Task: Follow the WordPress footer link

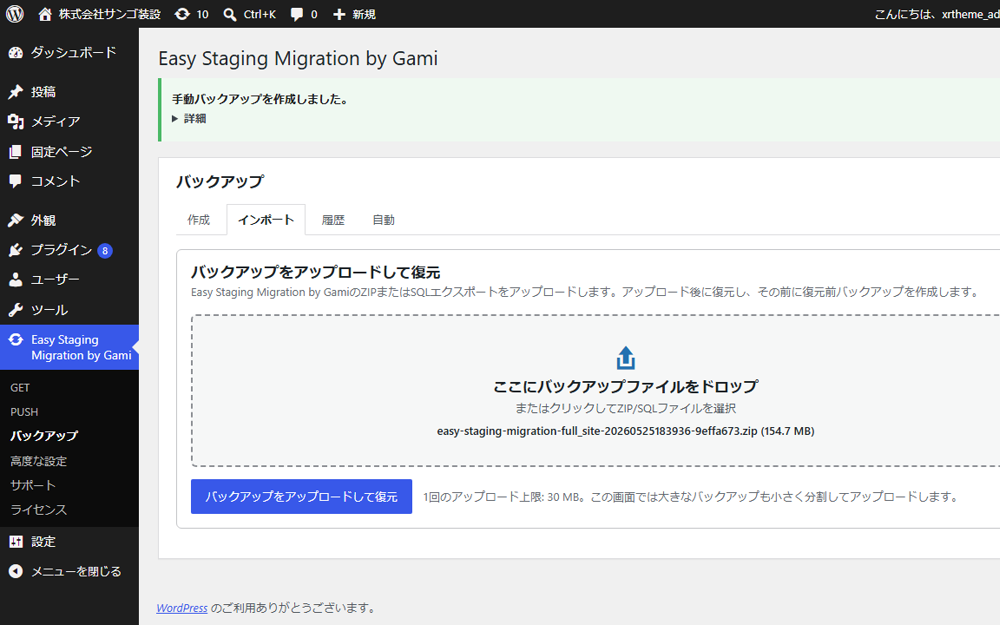Action: coord(182,608)
